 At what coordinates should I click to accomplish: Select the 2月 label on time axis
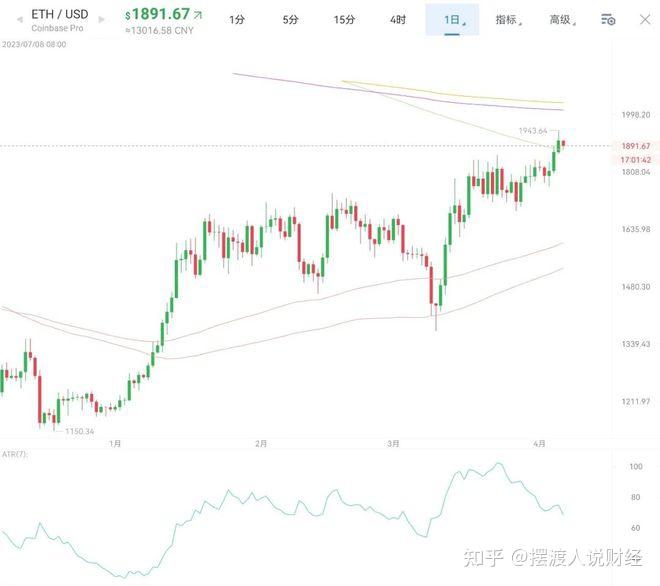tap(261, 443)
